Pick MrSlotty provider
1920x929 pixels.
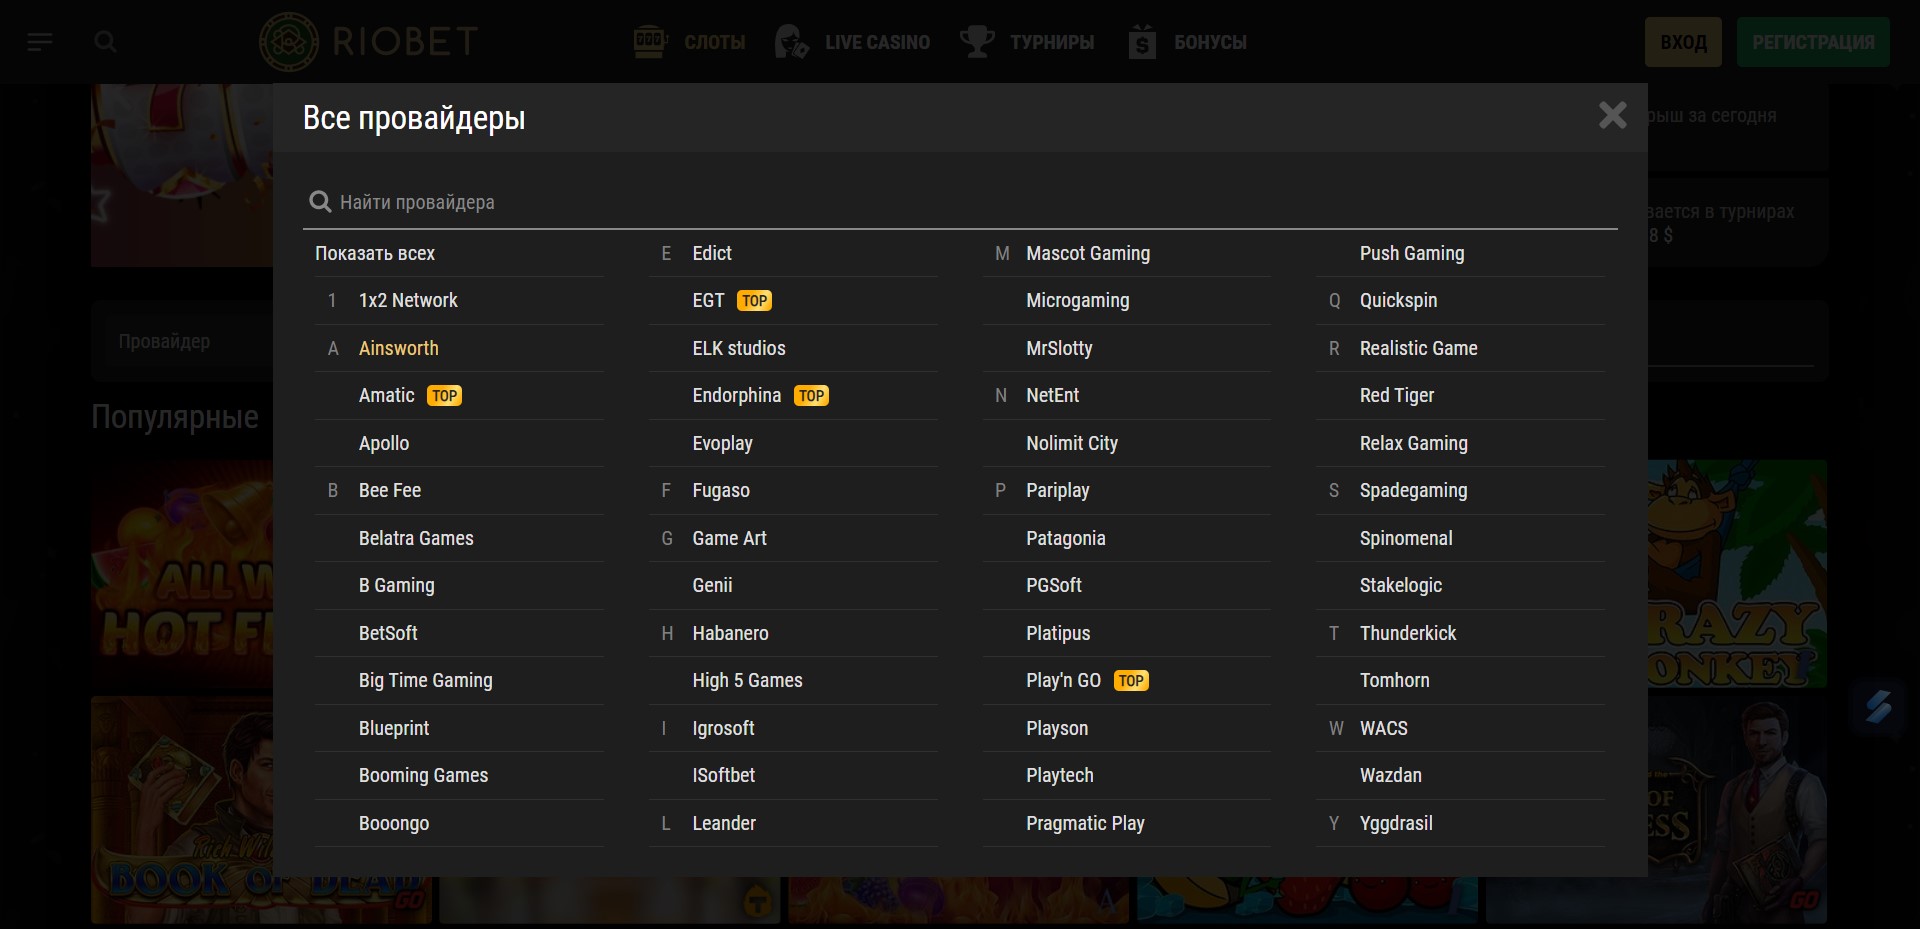point(1059,348)
